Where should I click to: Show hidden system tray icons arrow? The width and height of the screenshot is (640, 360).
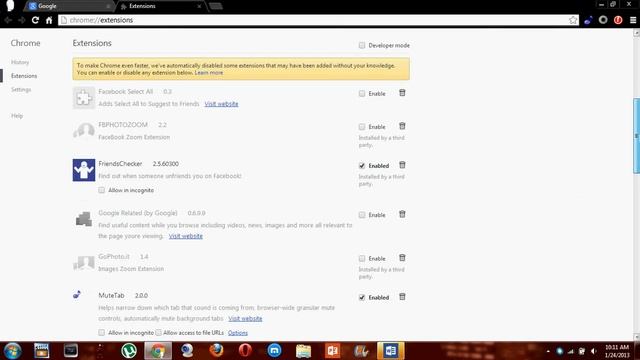(548, 351)
